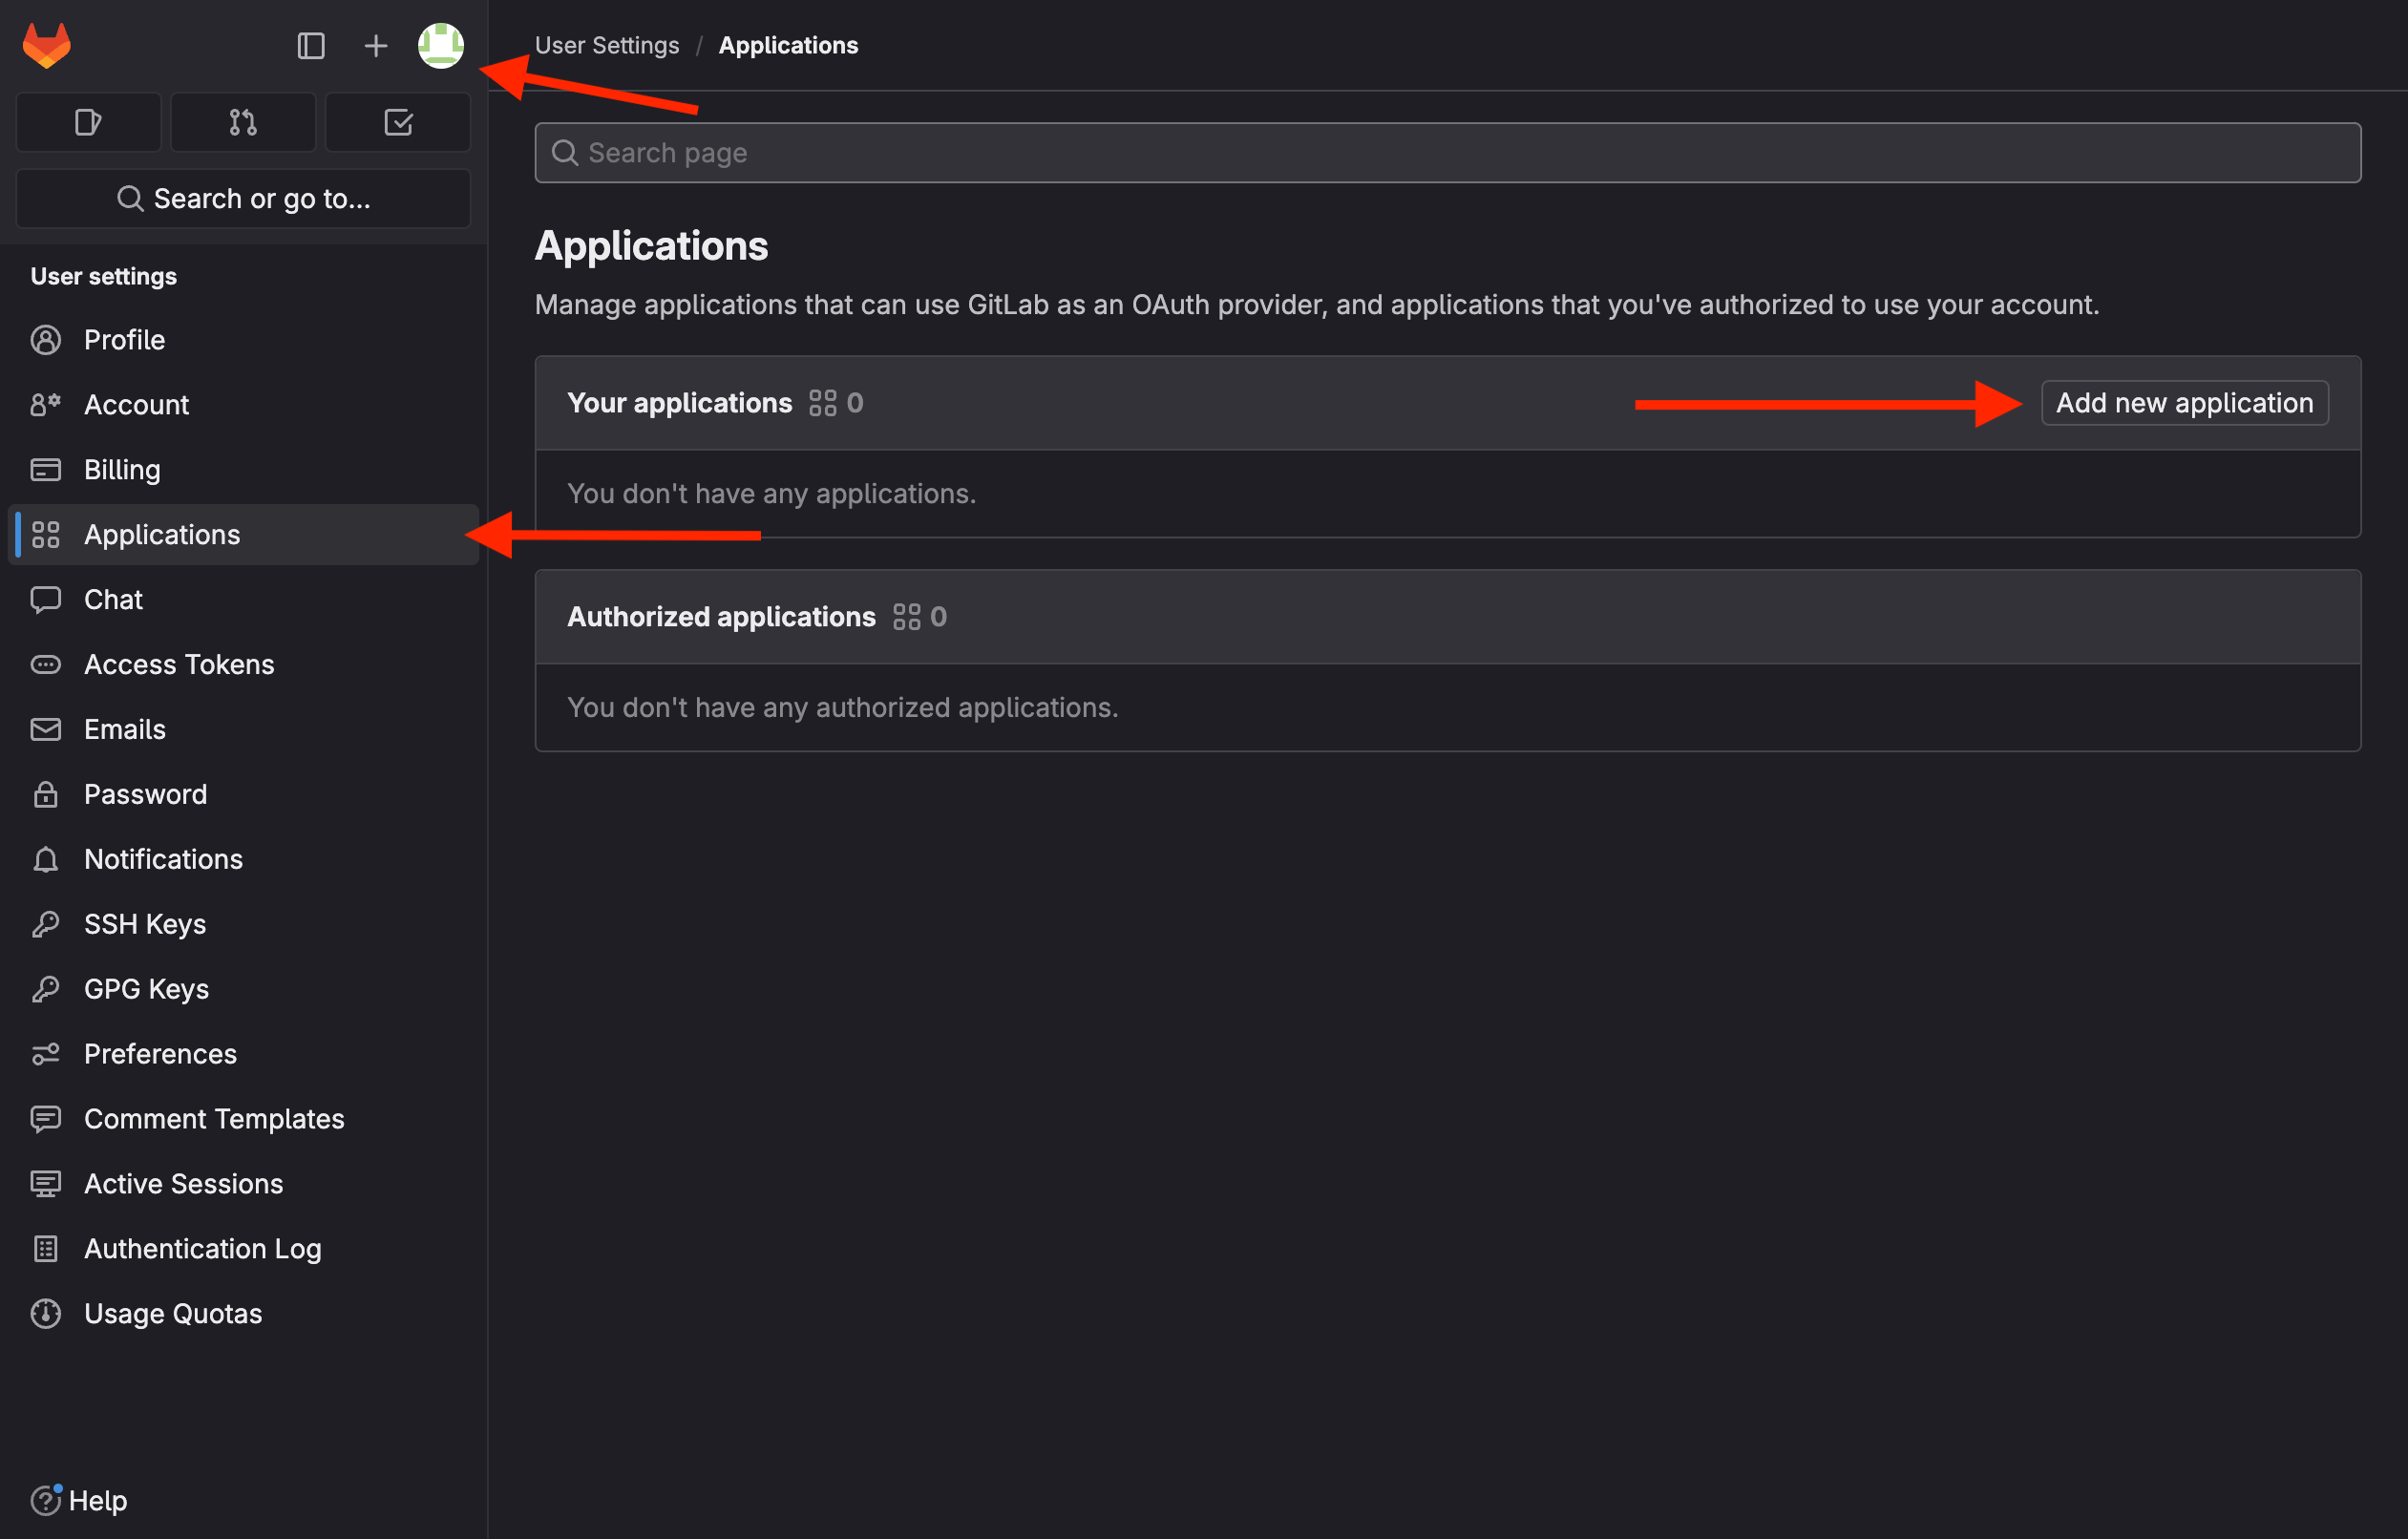Click the sidebar panel toggle icon

[309, 46]
